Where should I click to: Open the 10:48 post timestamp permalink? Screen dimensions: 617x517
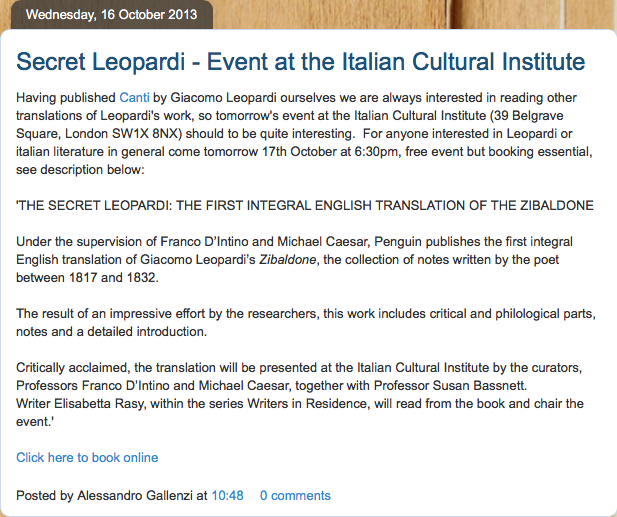coord(227,495)
